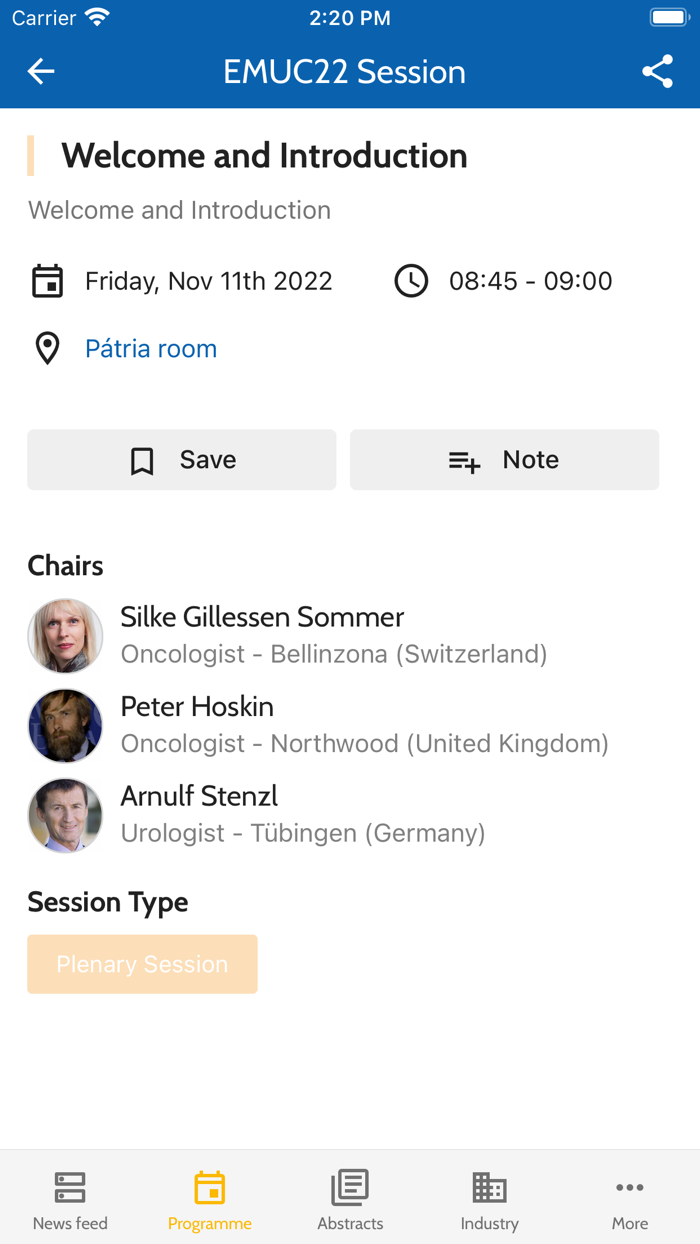The width and height of the screenshot is (700, 1244).
Task: Select chair name Peter Hoskin
Action: 197,707
